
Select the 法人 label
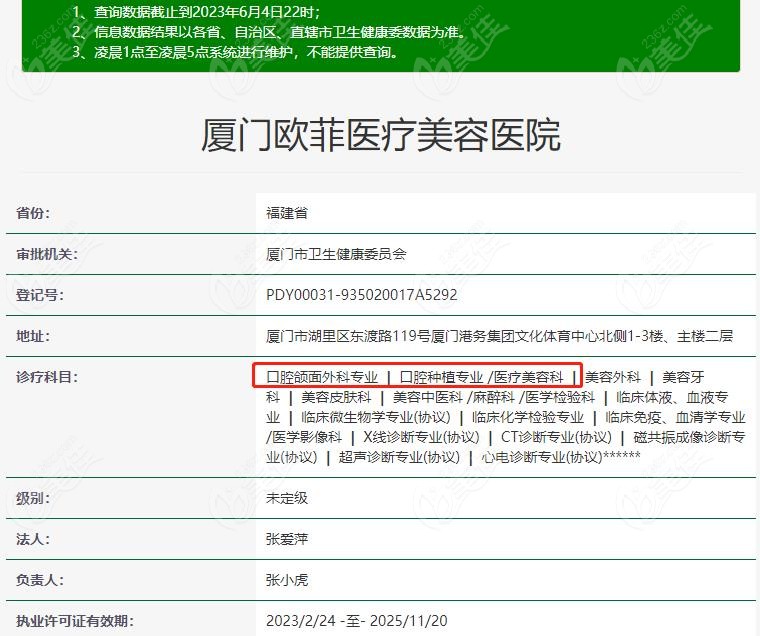pyautogui.click(x=33, y=539)
